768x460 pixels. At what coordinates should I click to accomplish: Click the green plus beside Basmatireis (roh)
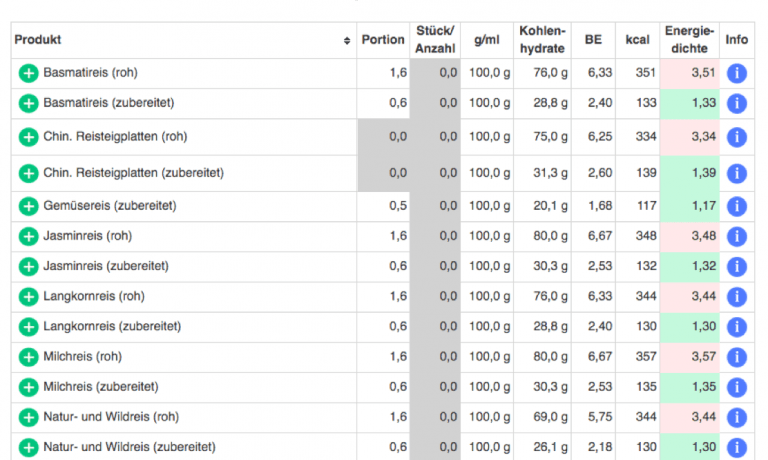(28, 74)
